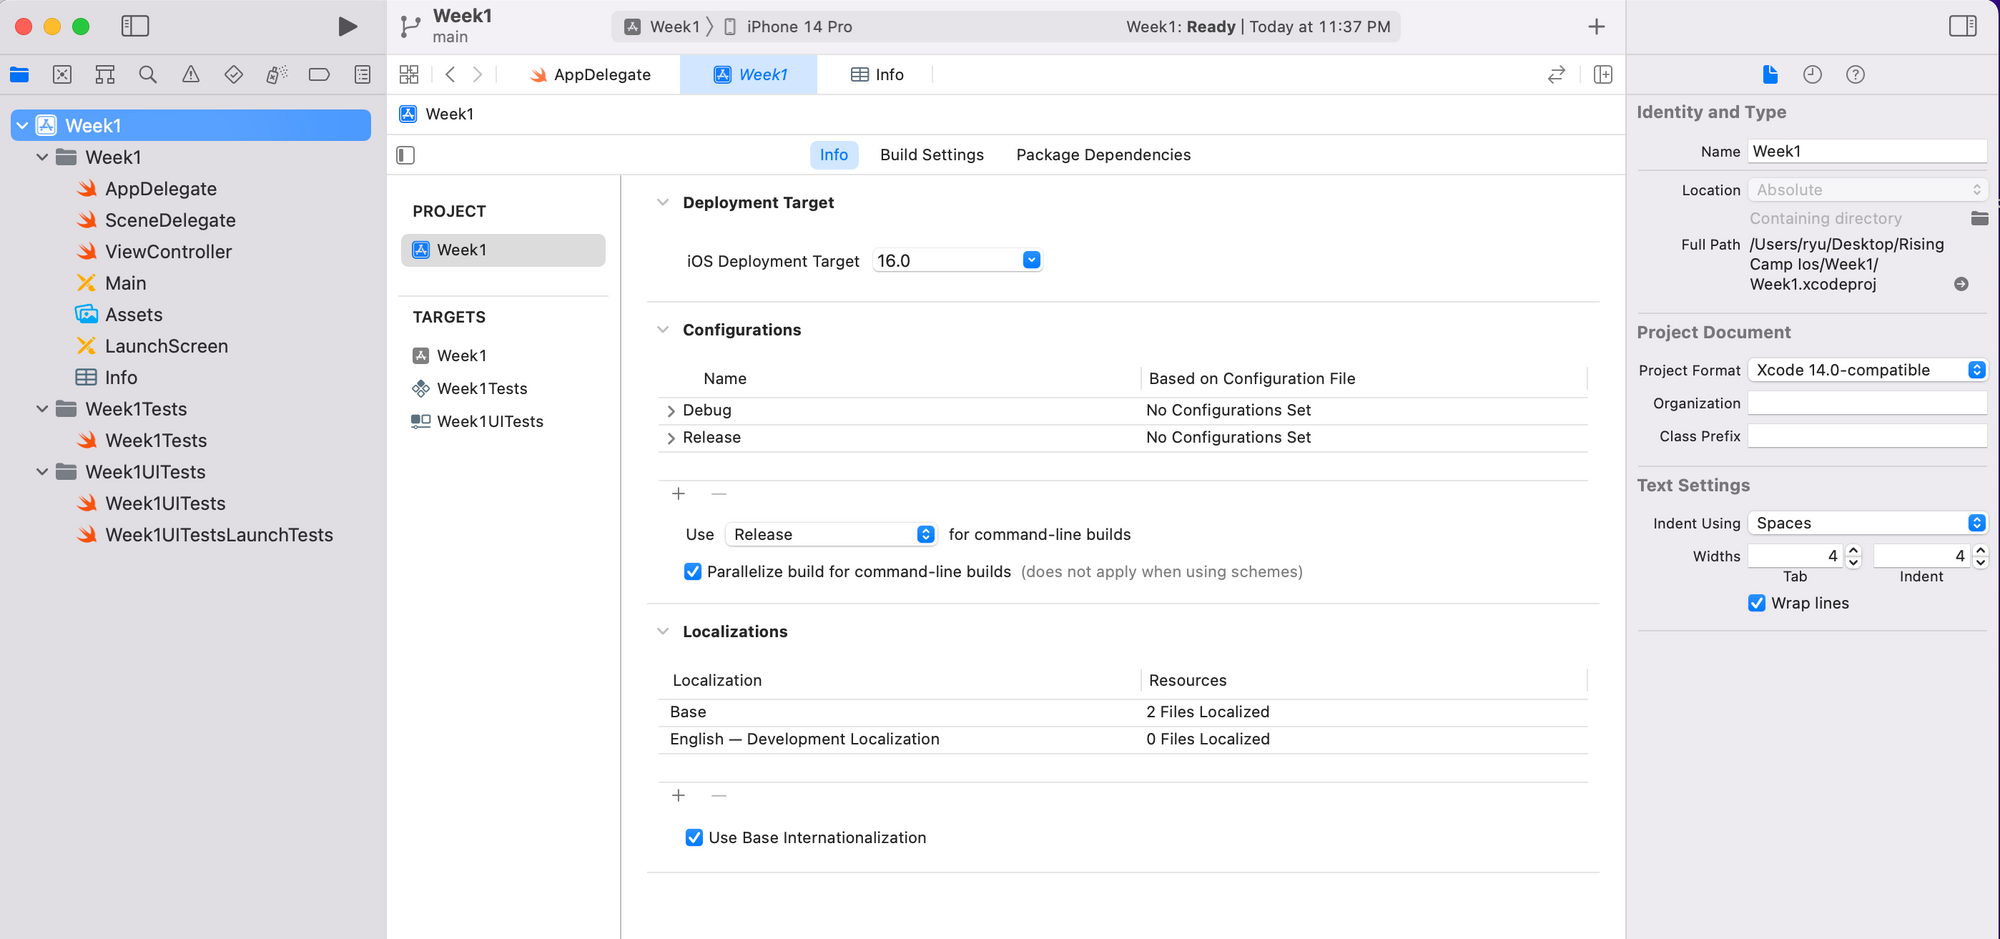Click the add library plus button
Screen dimensions: 2000x939
pos(1596,27)
